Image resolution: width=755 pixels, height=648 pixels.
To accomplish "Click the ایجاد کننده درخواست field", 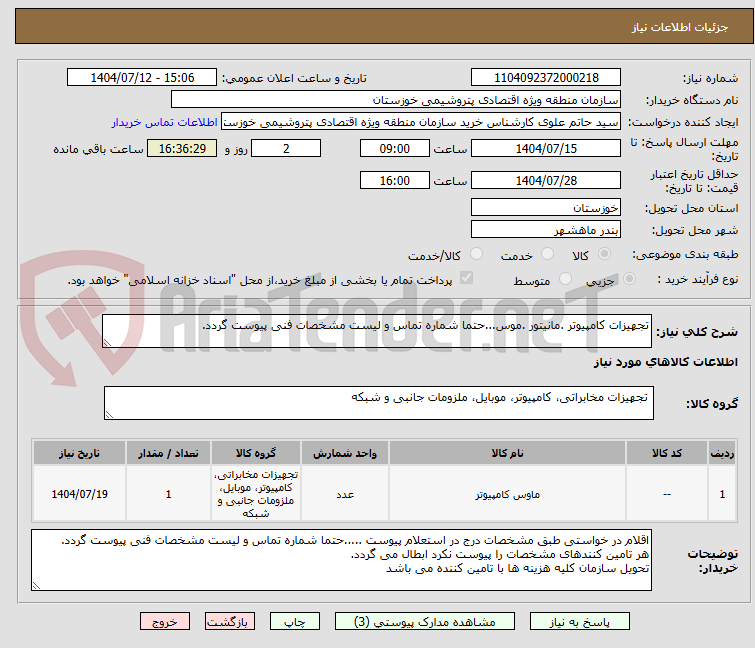I will click(x=421, y=122).
